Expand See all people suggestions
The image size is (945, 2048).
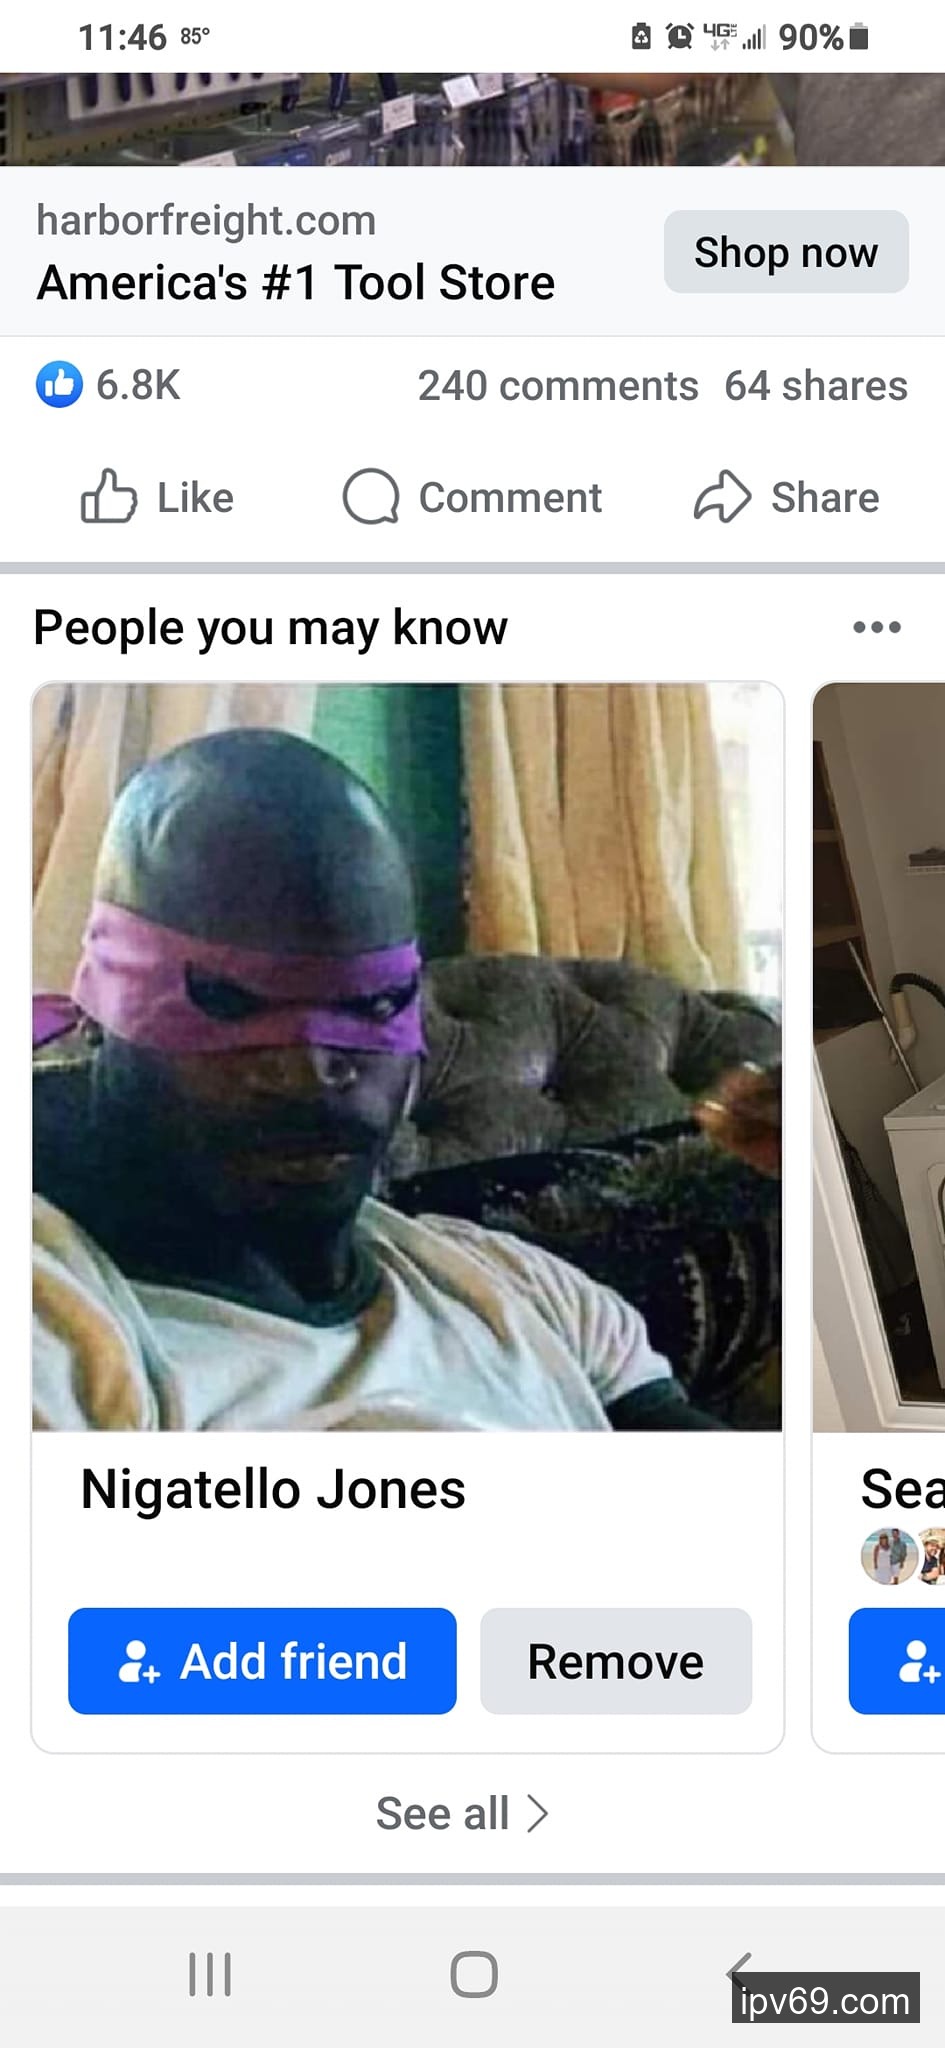click(463, 1813)
